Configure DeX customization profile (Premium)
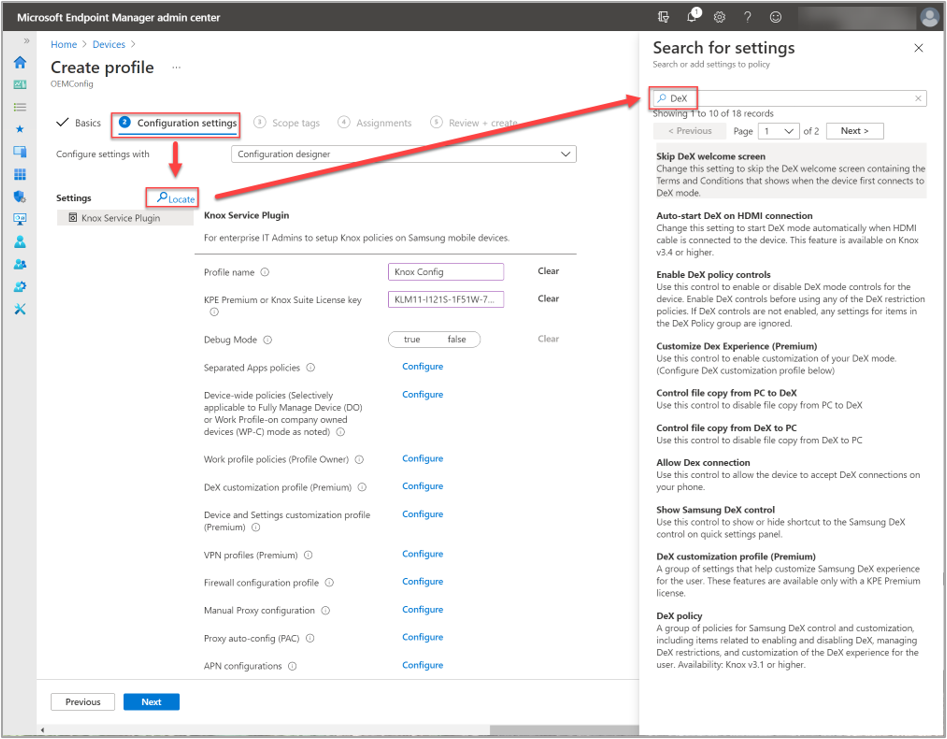 (x=423, y=486)
